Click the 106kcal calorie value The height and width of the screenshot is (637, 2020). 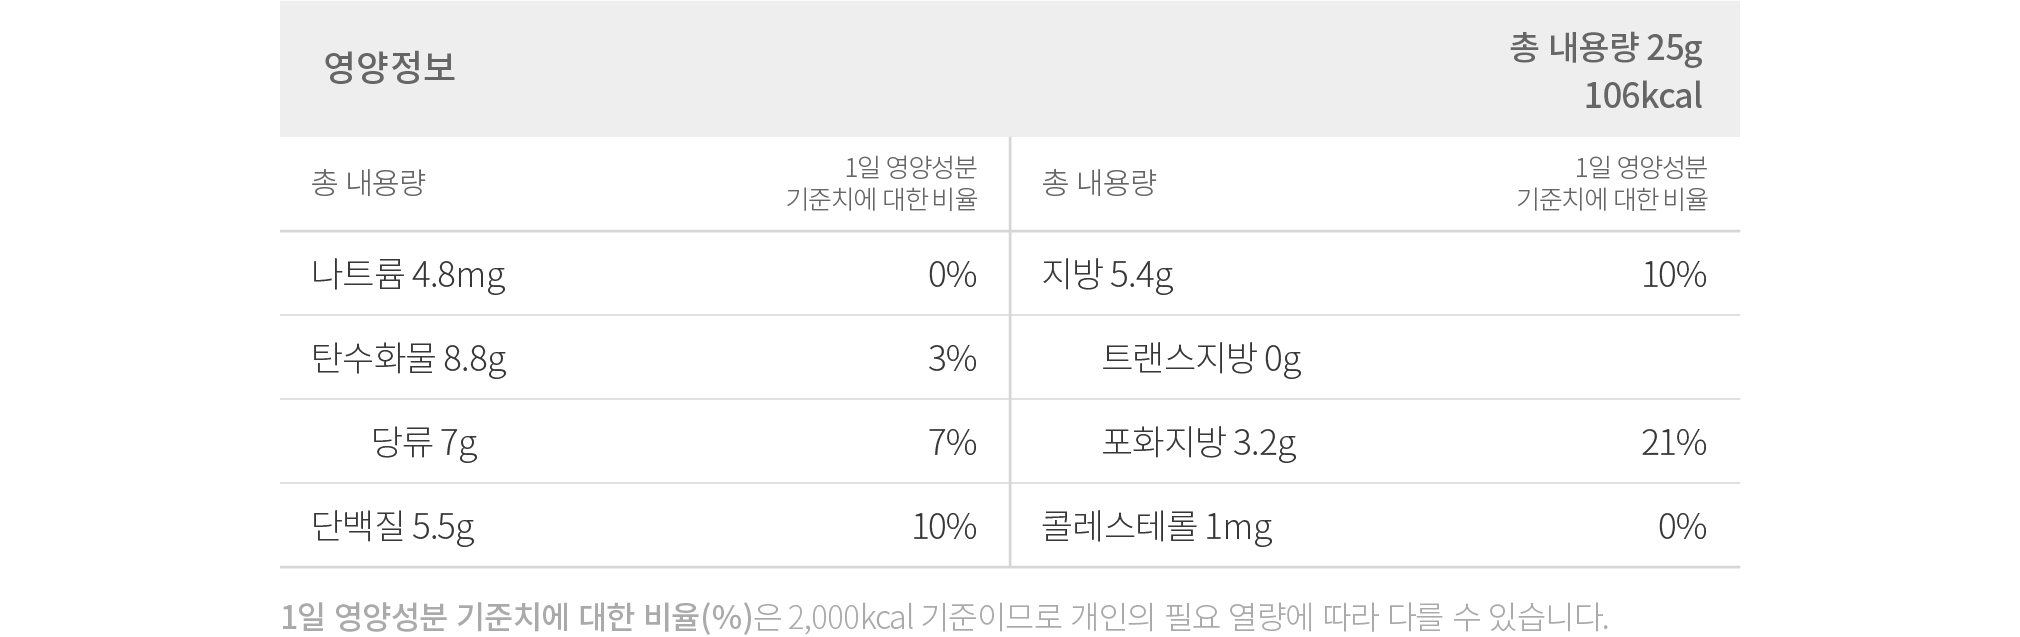pos(1643,96)
